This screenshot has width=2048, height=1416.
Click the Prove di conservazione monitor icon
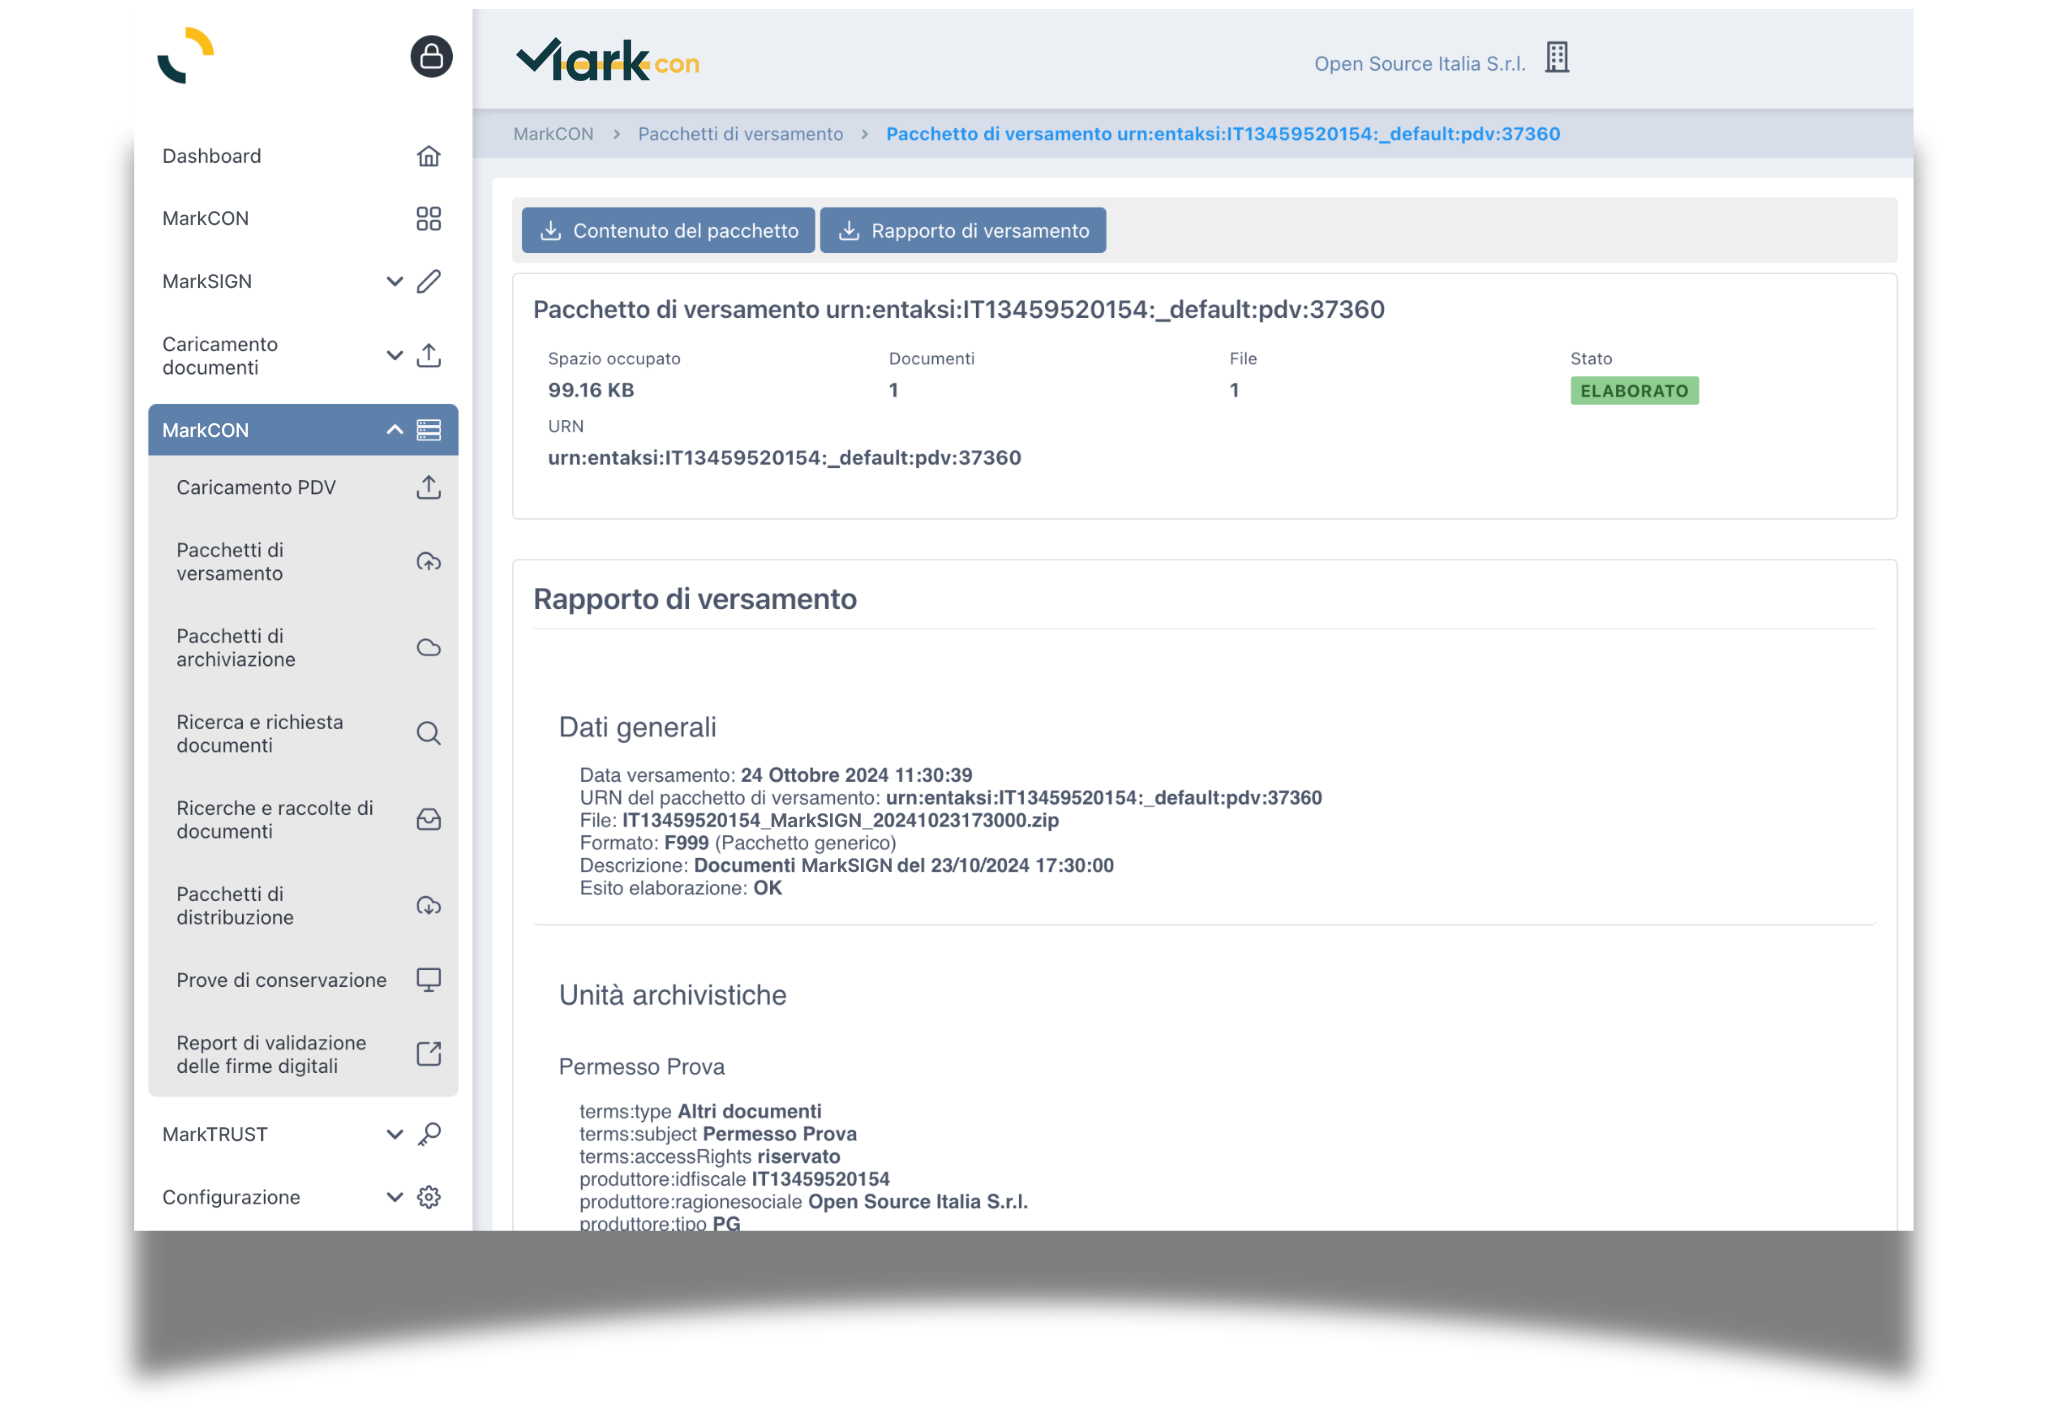click(429, 979)
